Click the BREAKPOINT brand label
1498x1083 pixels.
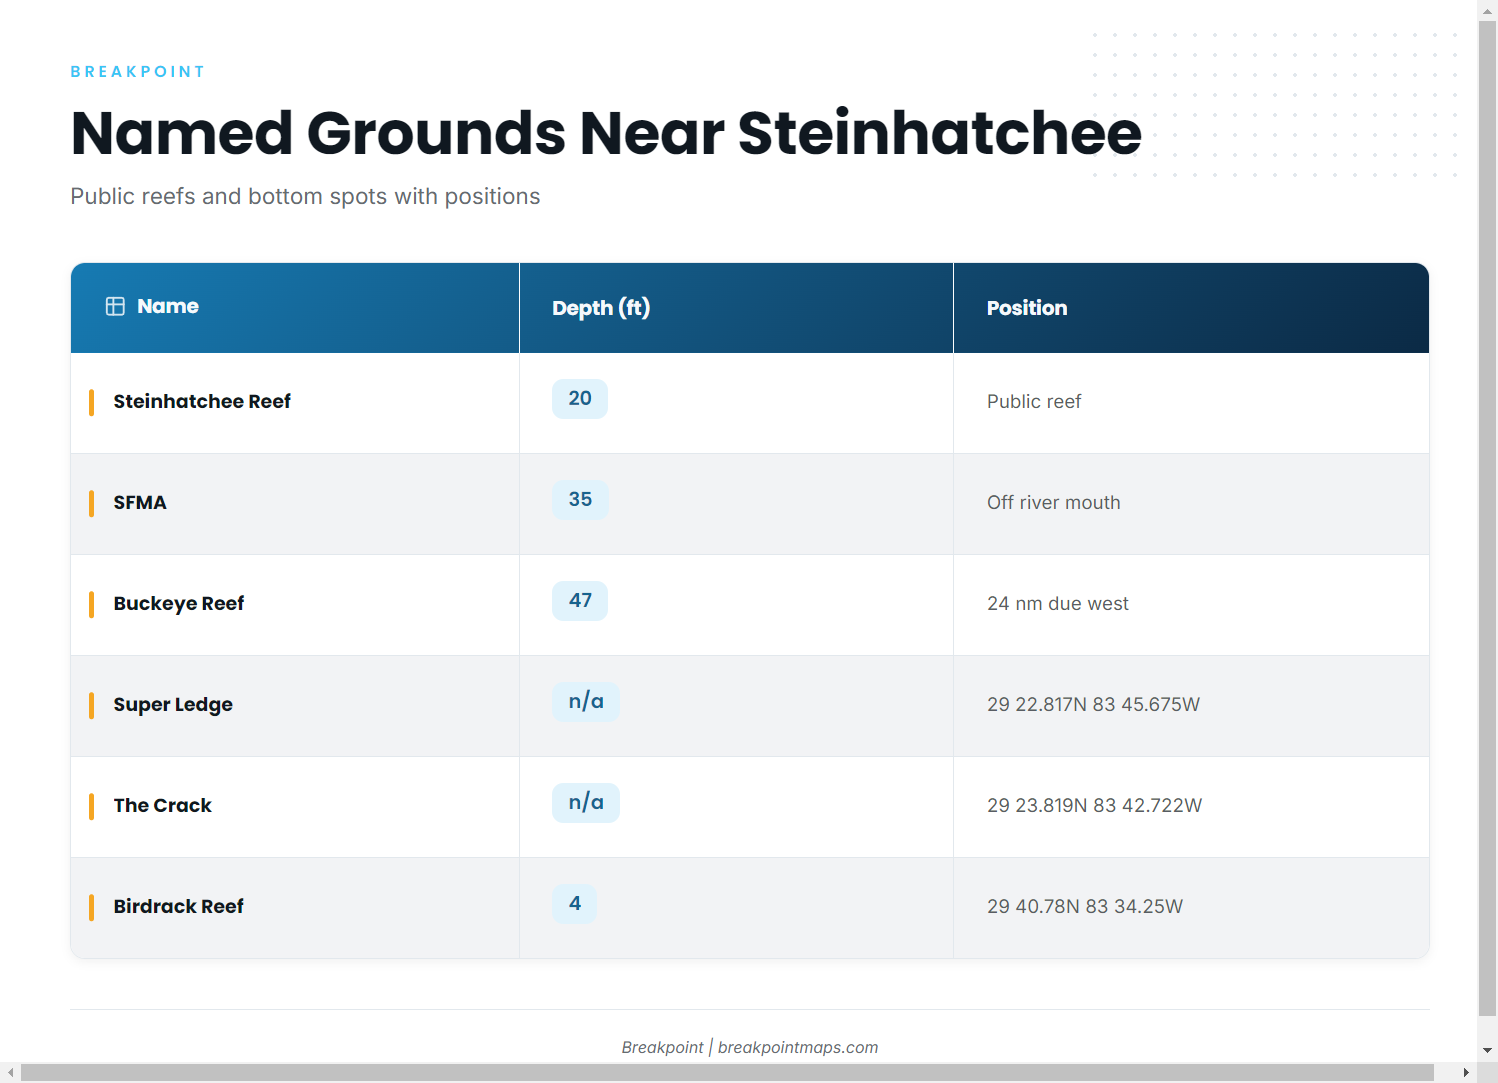click(x=138, y=71)
